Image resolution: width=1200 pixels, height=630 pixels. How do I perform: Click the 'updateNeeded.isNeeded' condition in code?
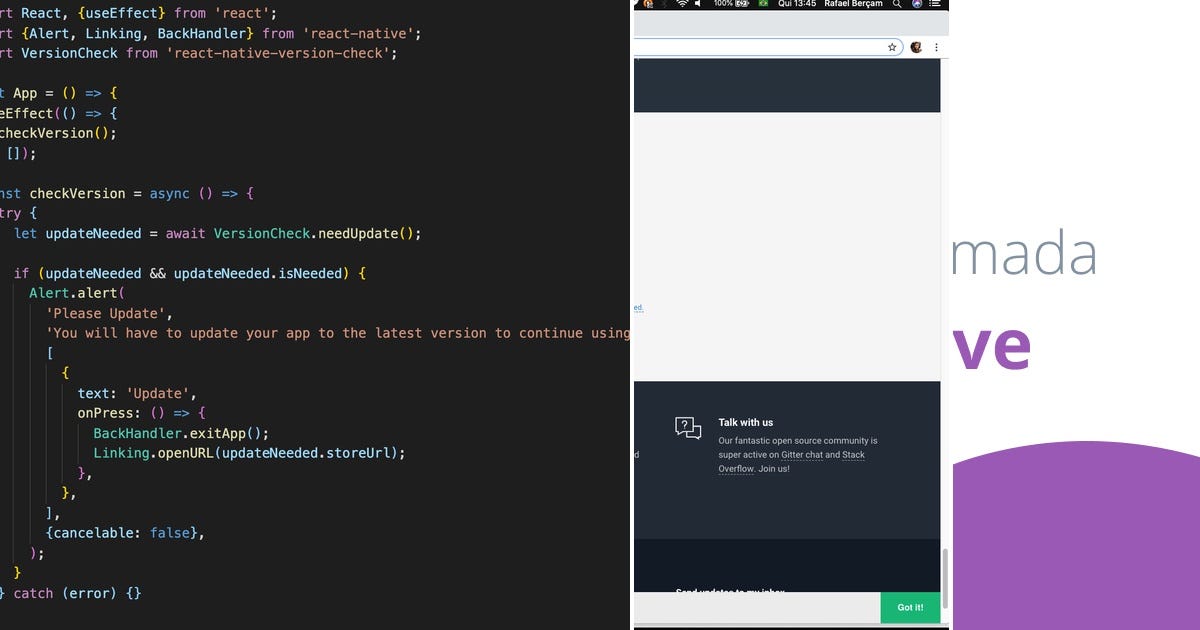point(258,273)
